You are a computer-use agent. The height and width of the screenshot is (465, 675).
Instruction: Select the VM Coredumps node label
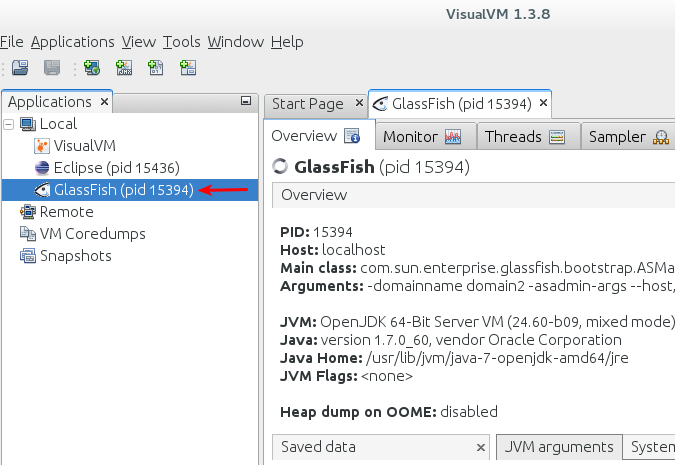click(x=93, y=234)
